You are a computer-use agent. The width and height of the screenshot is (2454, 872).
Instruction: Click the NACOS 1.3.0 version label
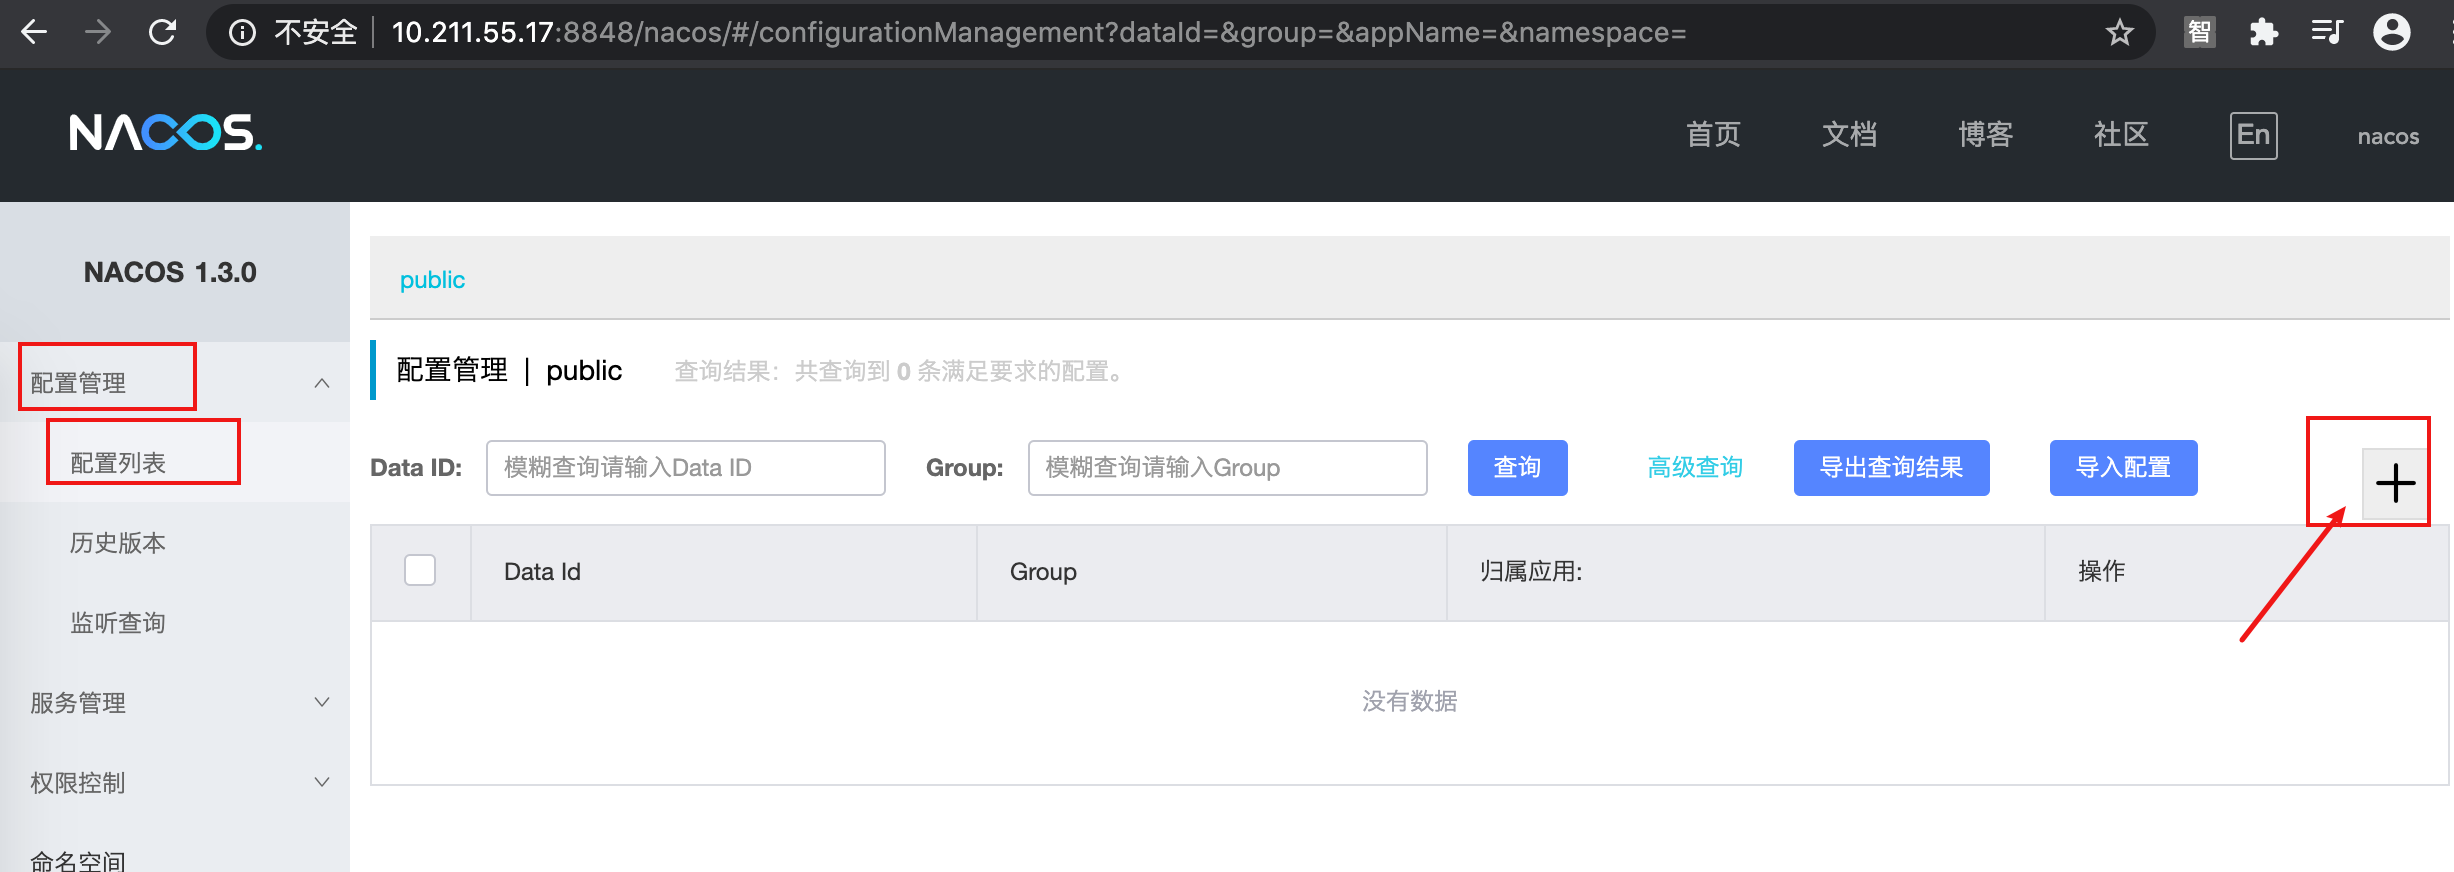click(x=170, y=272)
